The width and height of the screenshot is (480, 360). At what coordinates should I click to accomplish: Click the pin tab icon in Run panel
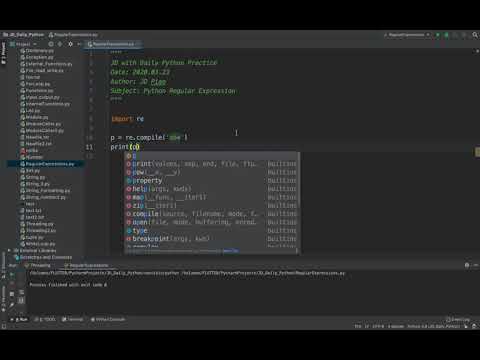coord(12,304)
